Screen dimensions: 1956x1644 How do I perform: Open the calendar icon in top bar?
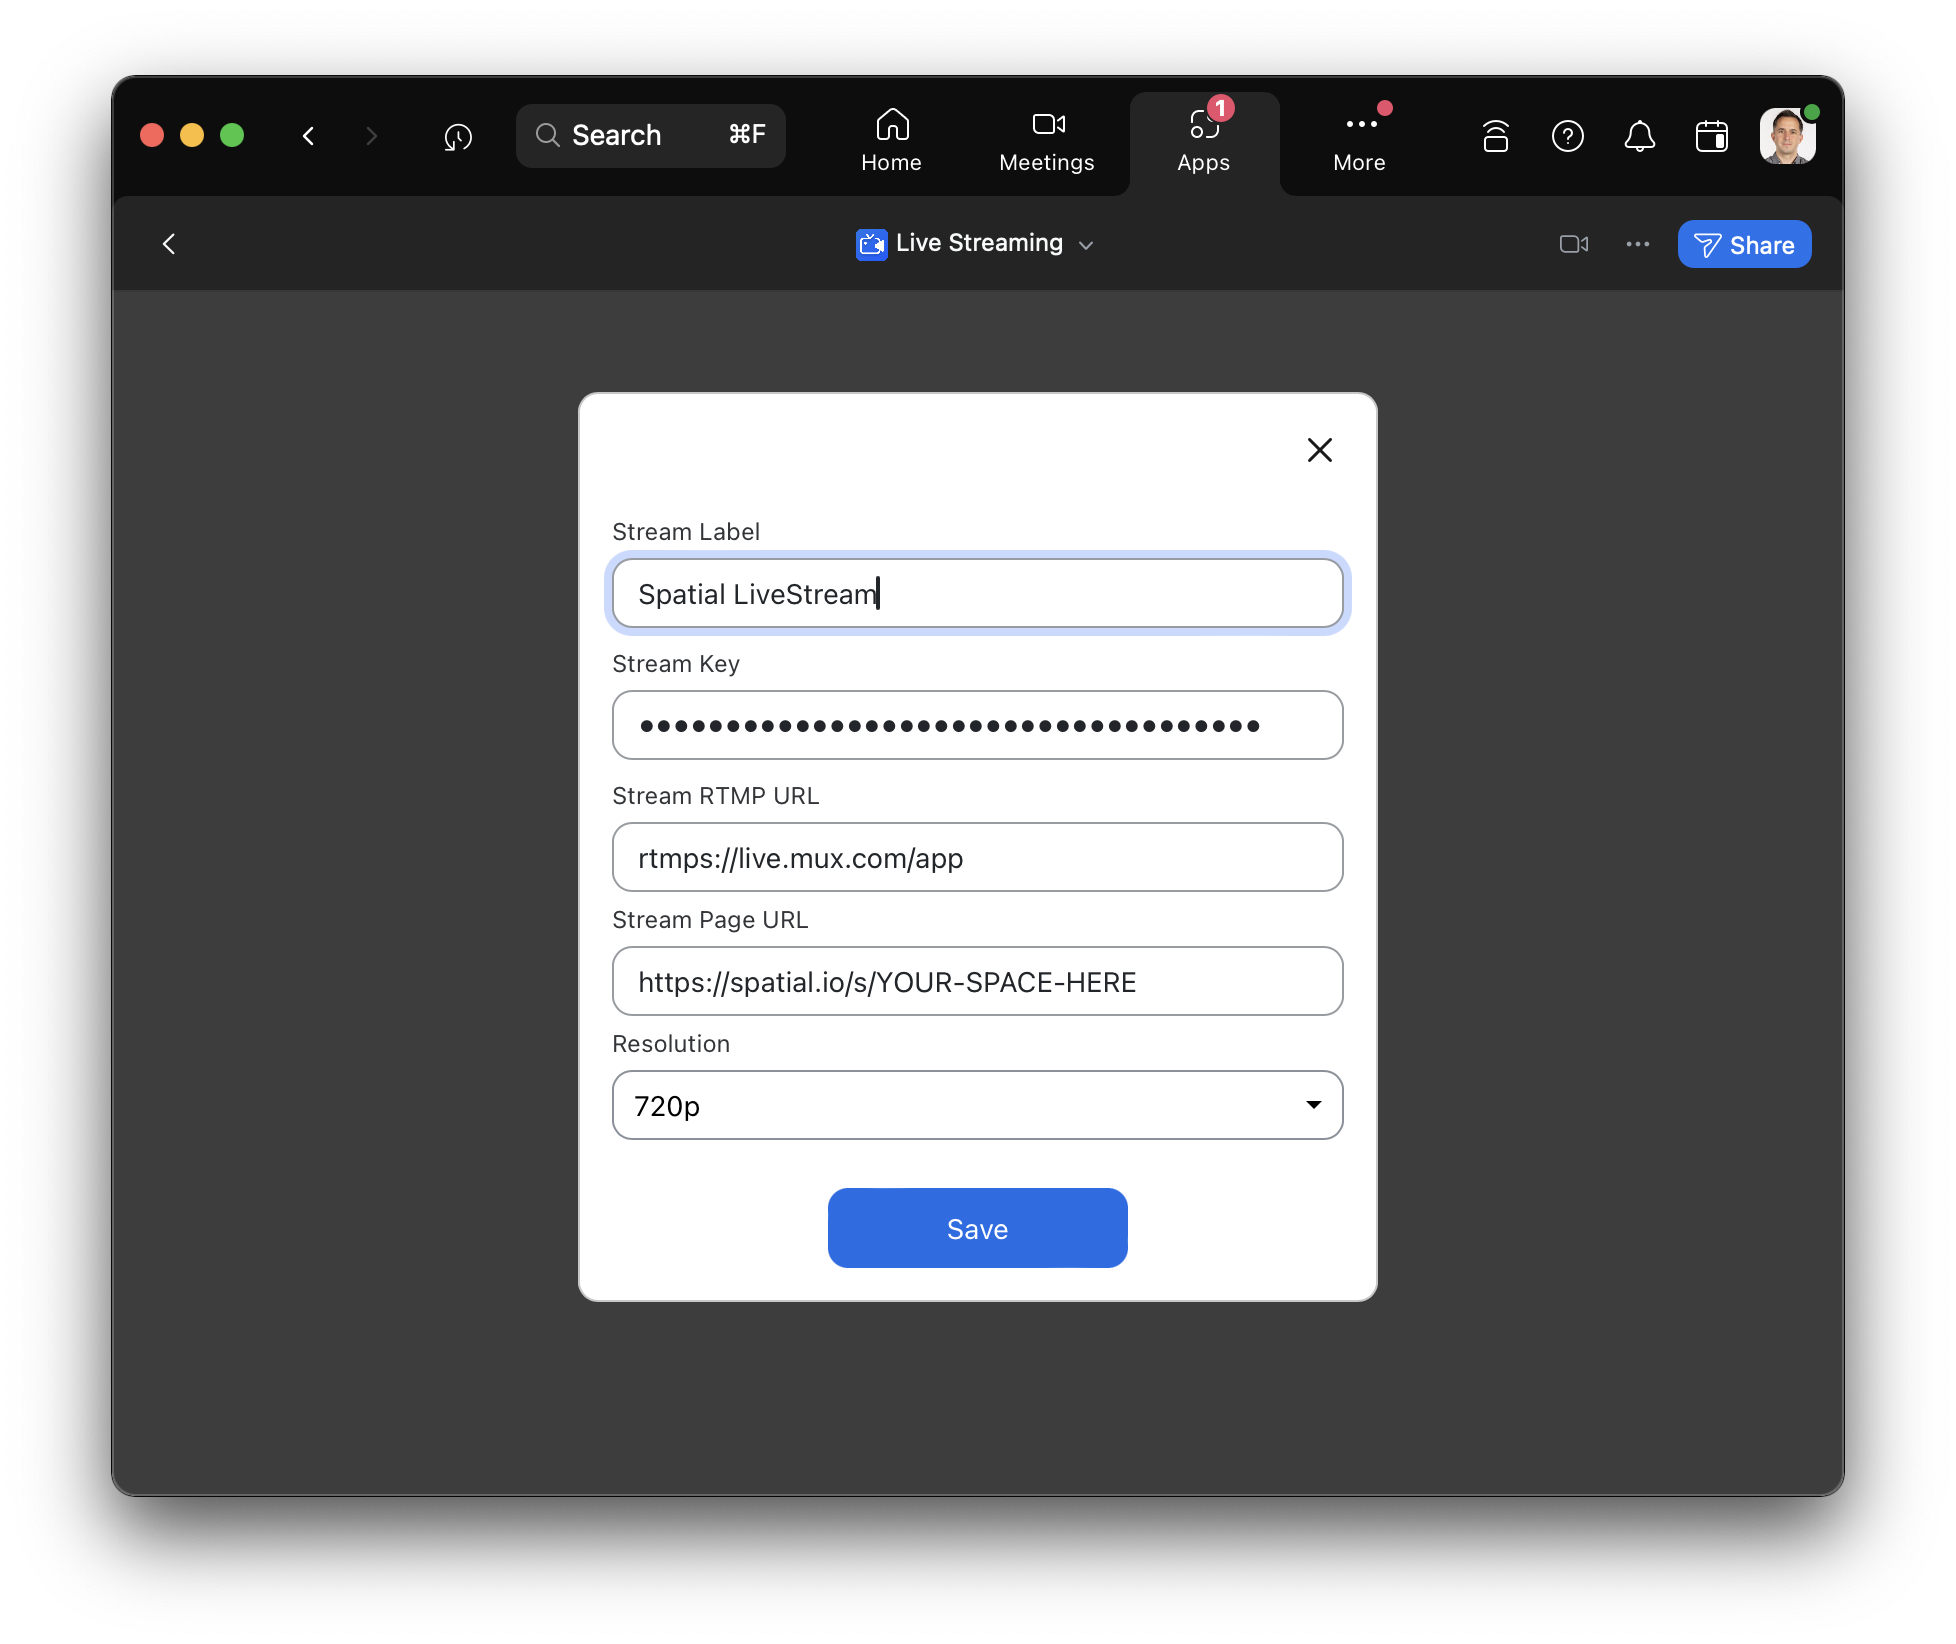(1711, 136)
